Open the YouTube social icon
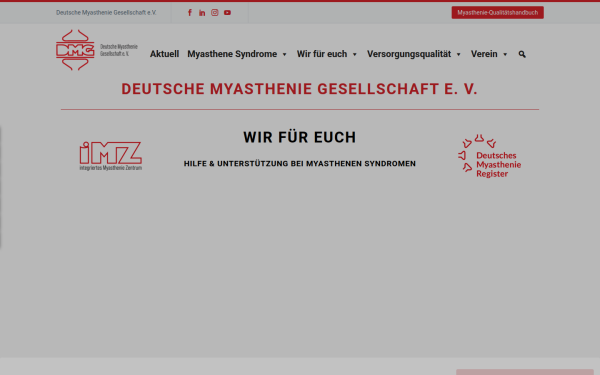The width and height of the screenshot is (600, 375). tap(227, 13)
